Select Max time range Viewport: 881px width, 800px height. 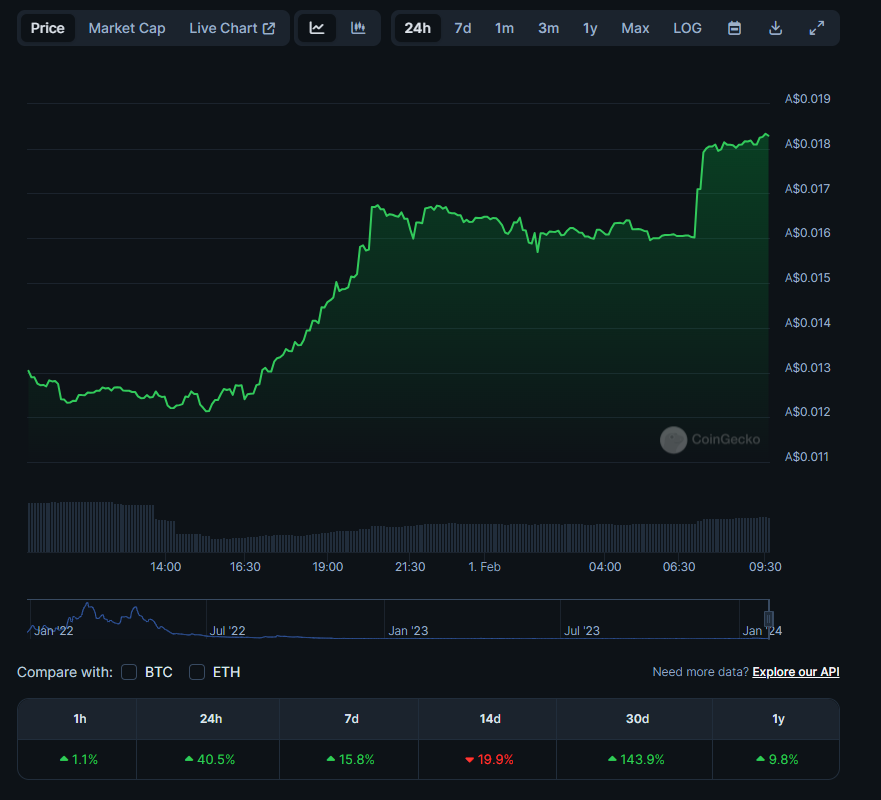tap(635, 28)
